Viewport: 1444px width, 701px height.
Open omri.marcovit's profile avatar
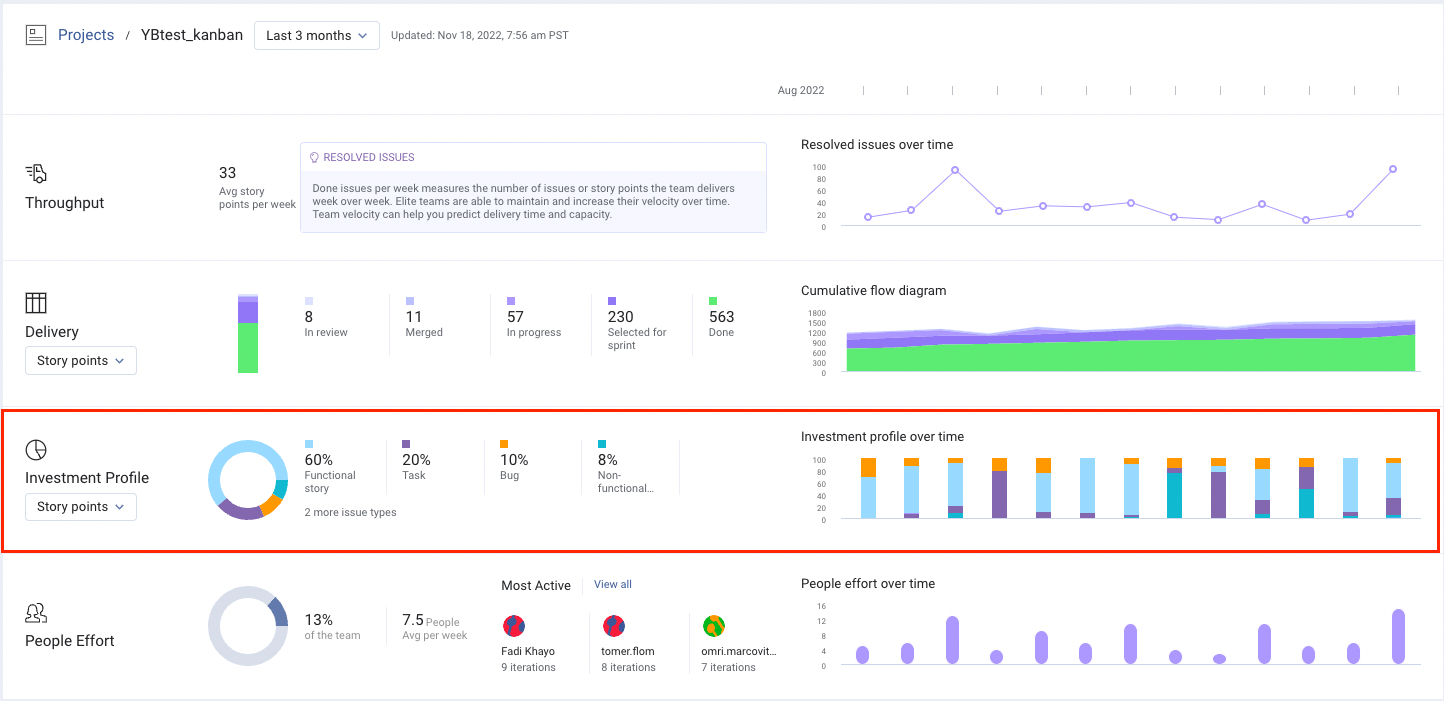pos(714,625)
